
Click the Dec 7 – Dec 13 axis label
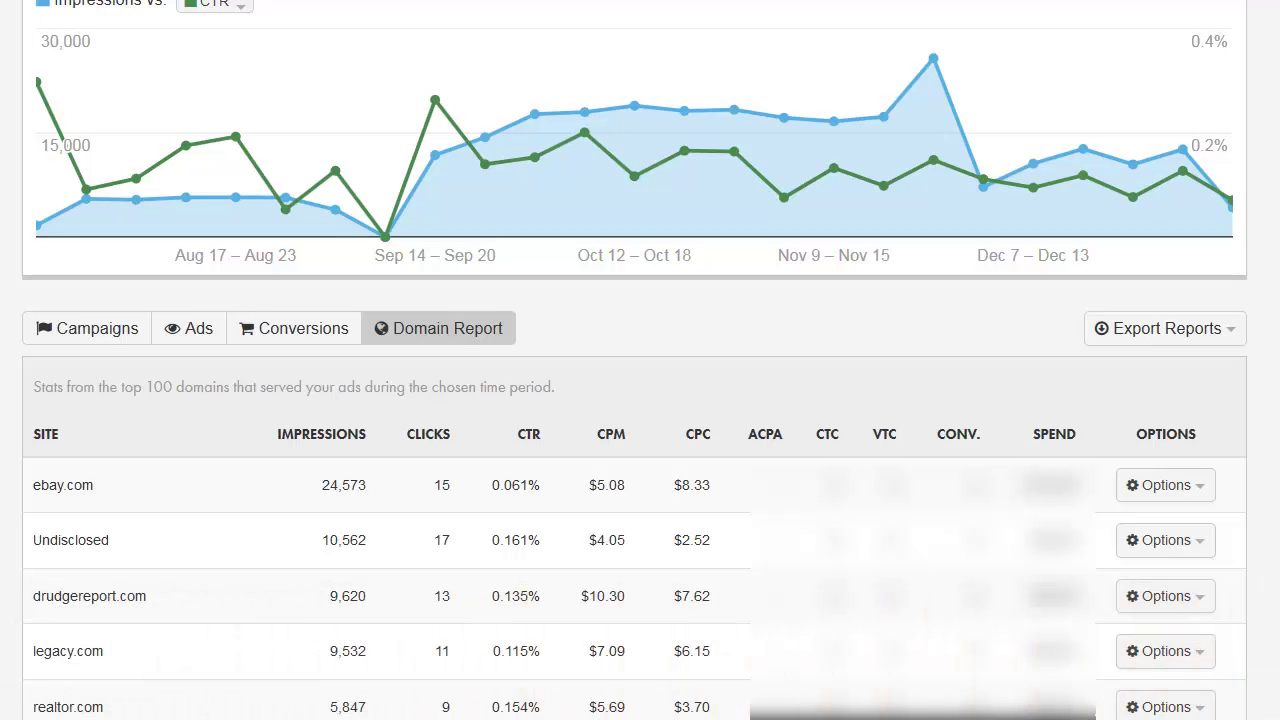(1033, 255)
